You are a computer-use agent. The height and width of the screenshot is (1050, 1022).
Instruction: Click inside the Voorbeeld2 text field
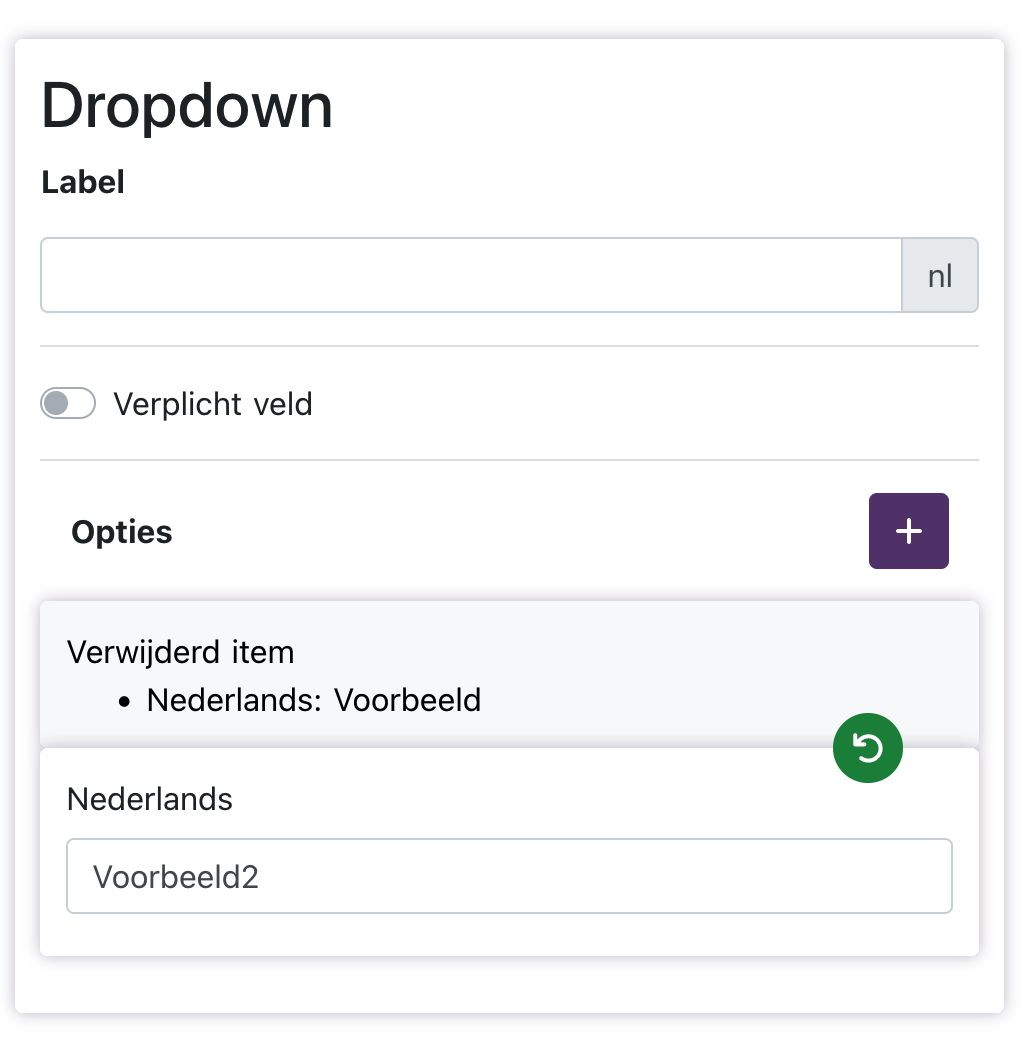pyautogui.click(x=509, y=875)
